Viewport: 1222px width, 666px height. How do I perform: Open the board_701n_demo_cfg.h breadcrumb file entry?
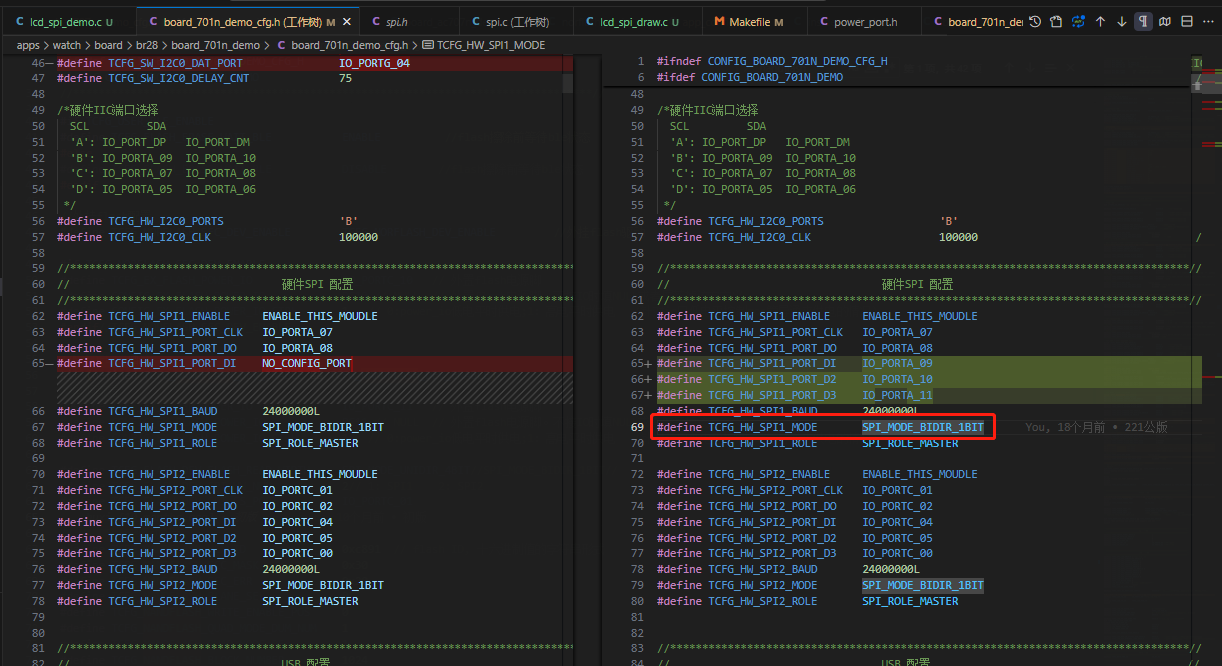tap(349, 45)
